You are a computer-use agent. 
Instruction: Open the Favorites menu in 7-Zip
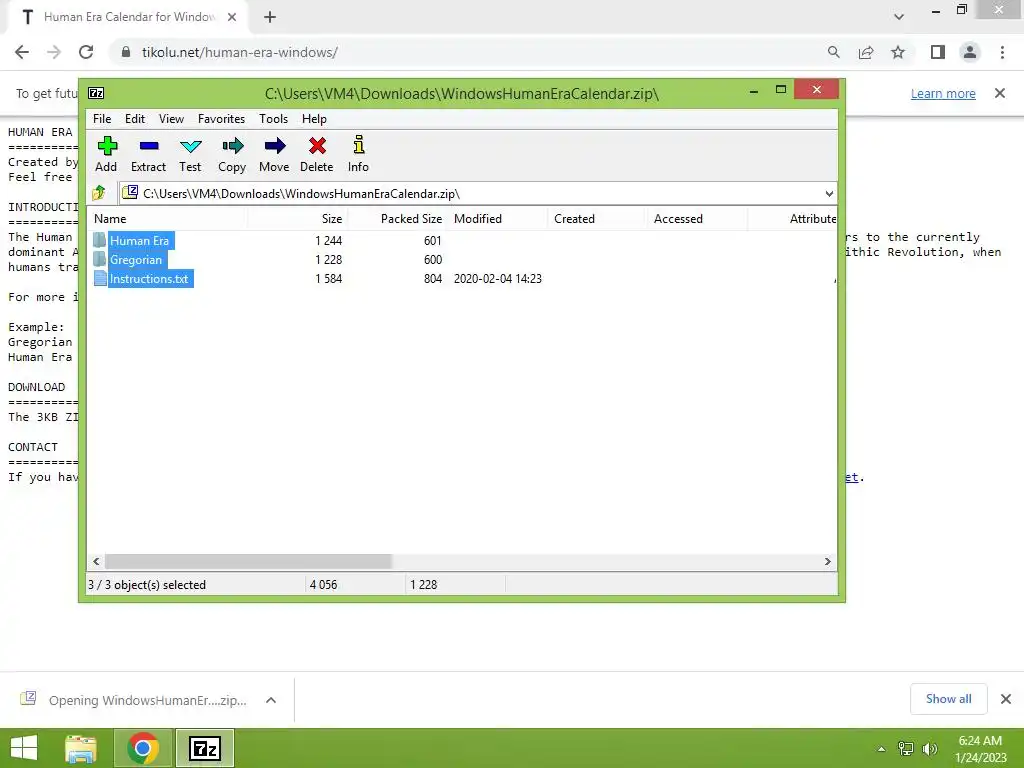[x=221, y=119]
